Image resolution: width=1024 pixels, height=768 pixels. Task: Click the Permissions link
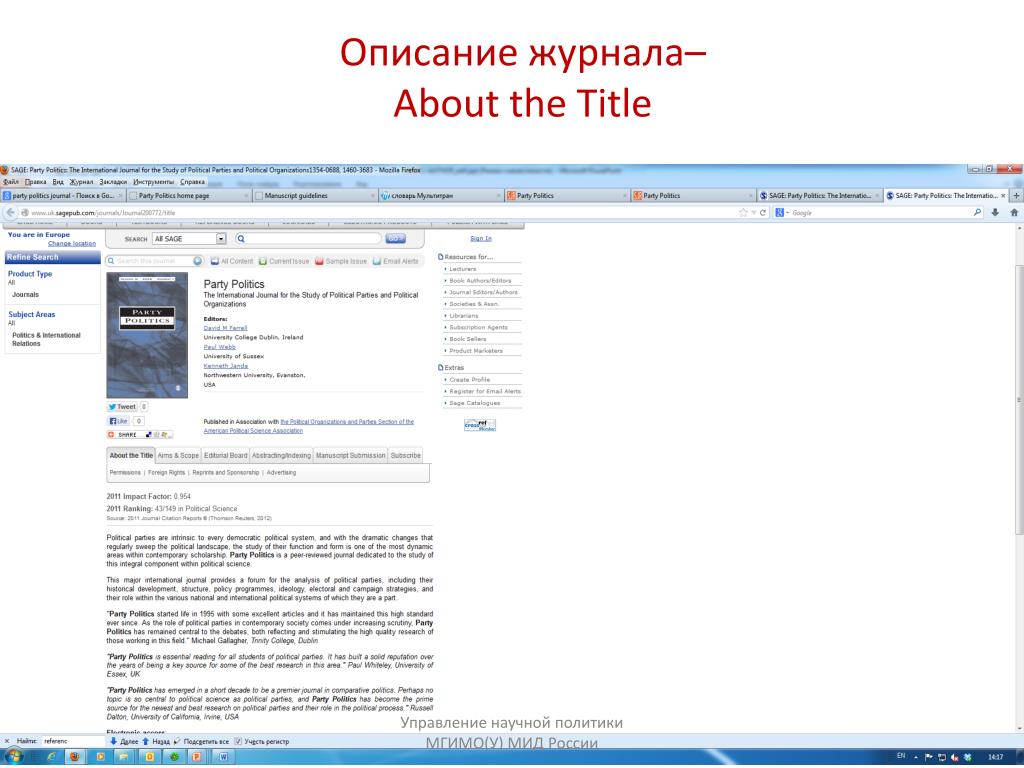tap(125, 473)
